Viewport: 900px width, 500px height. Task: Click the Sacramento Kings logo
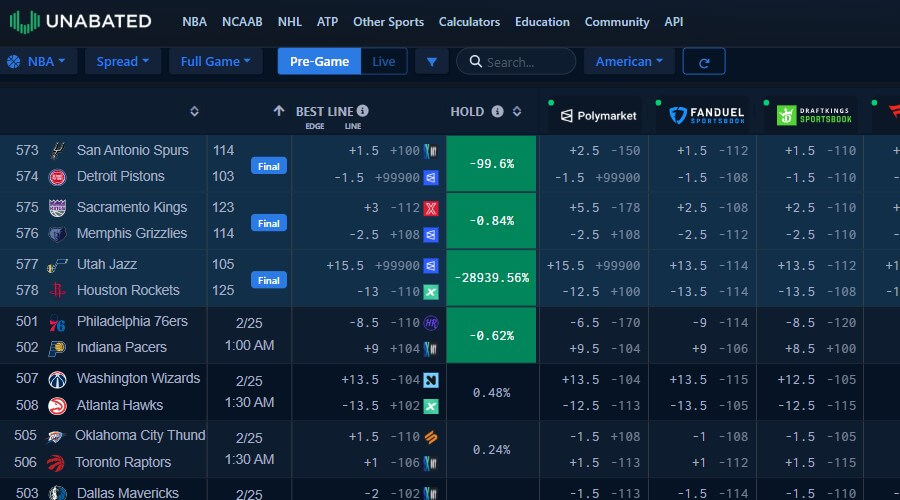57,208
